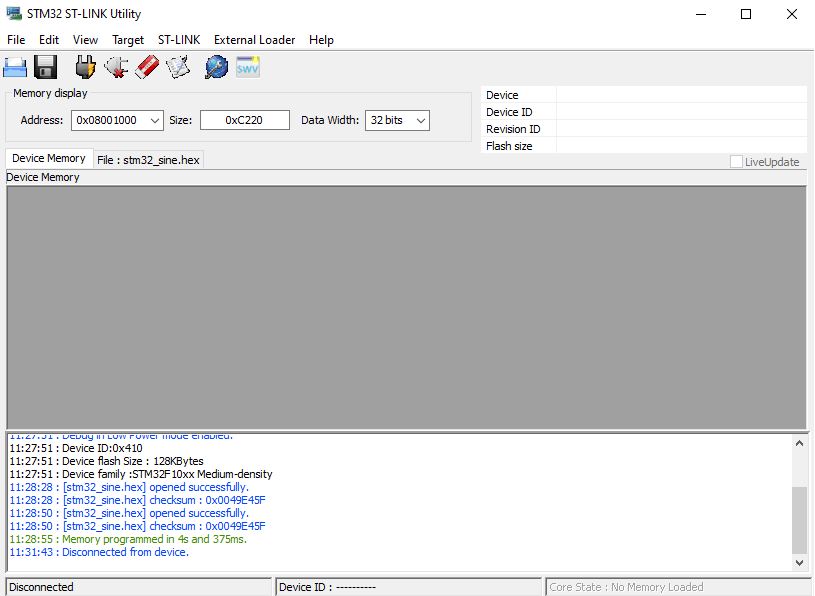Open the Data Width dropdown
Viewport: 815px width, 596px height.
(x=420, y=120)
